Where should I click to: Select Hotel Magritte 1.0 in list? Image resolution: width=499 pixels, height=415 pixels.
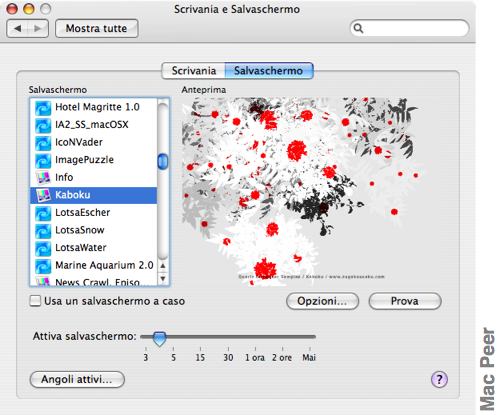93,107
